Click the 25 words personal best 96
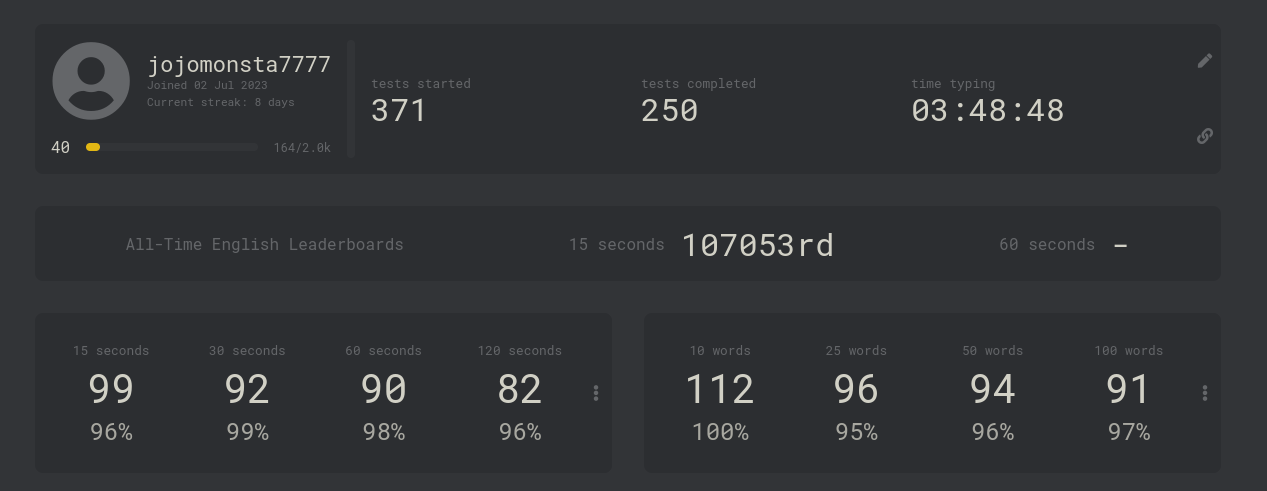 pyautogui.click(x=856, y=389)
